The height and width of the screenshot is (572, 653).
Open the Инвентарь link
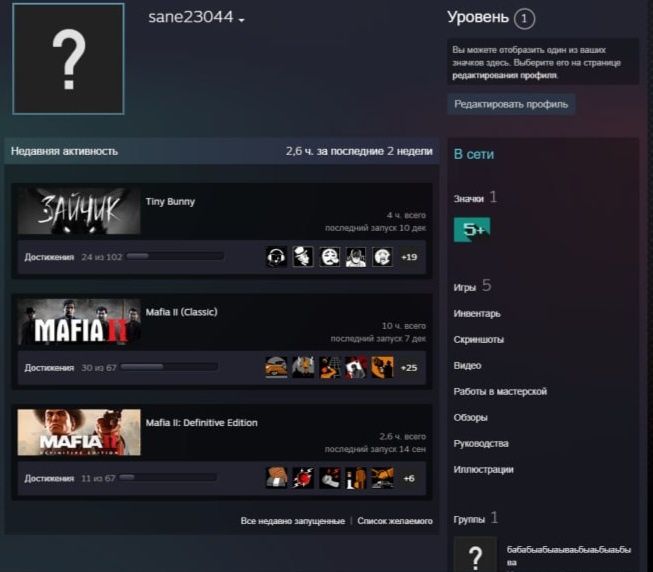click(477, 314)
